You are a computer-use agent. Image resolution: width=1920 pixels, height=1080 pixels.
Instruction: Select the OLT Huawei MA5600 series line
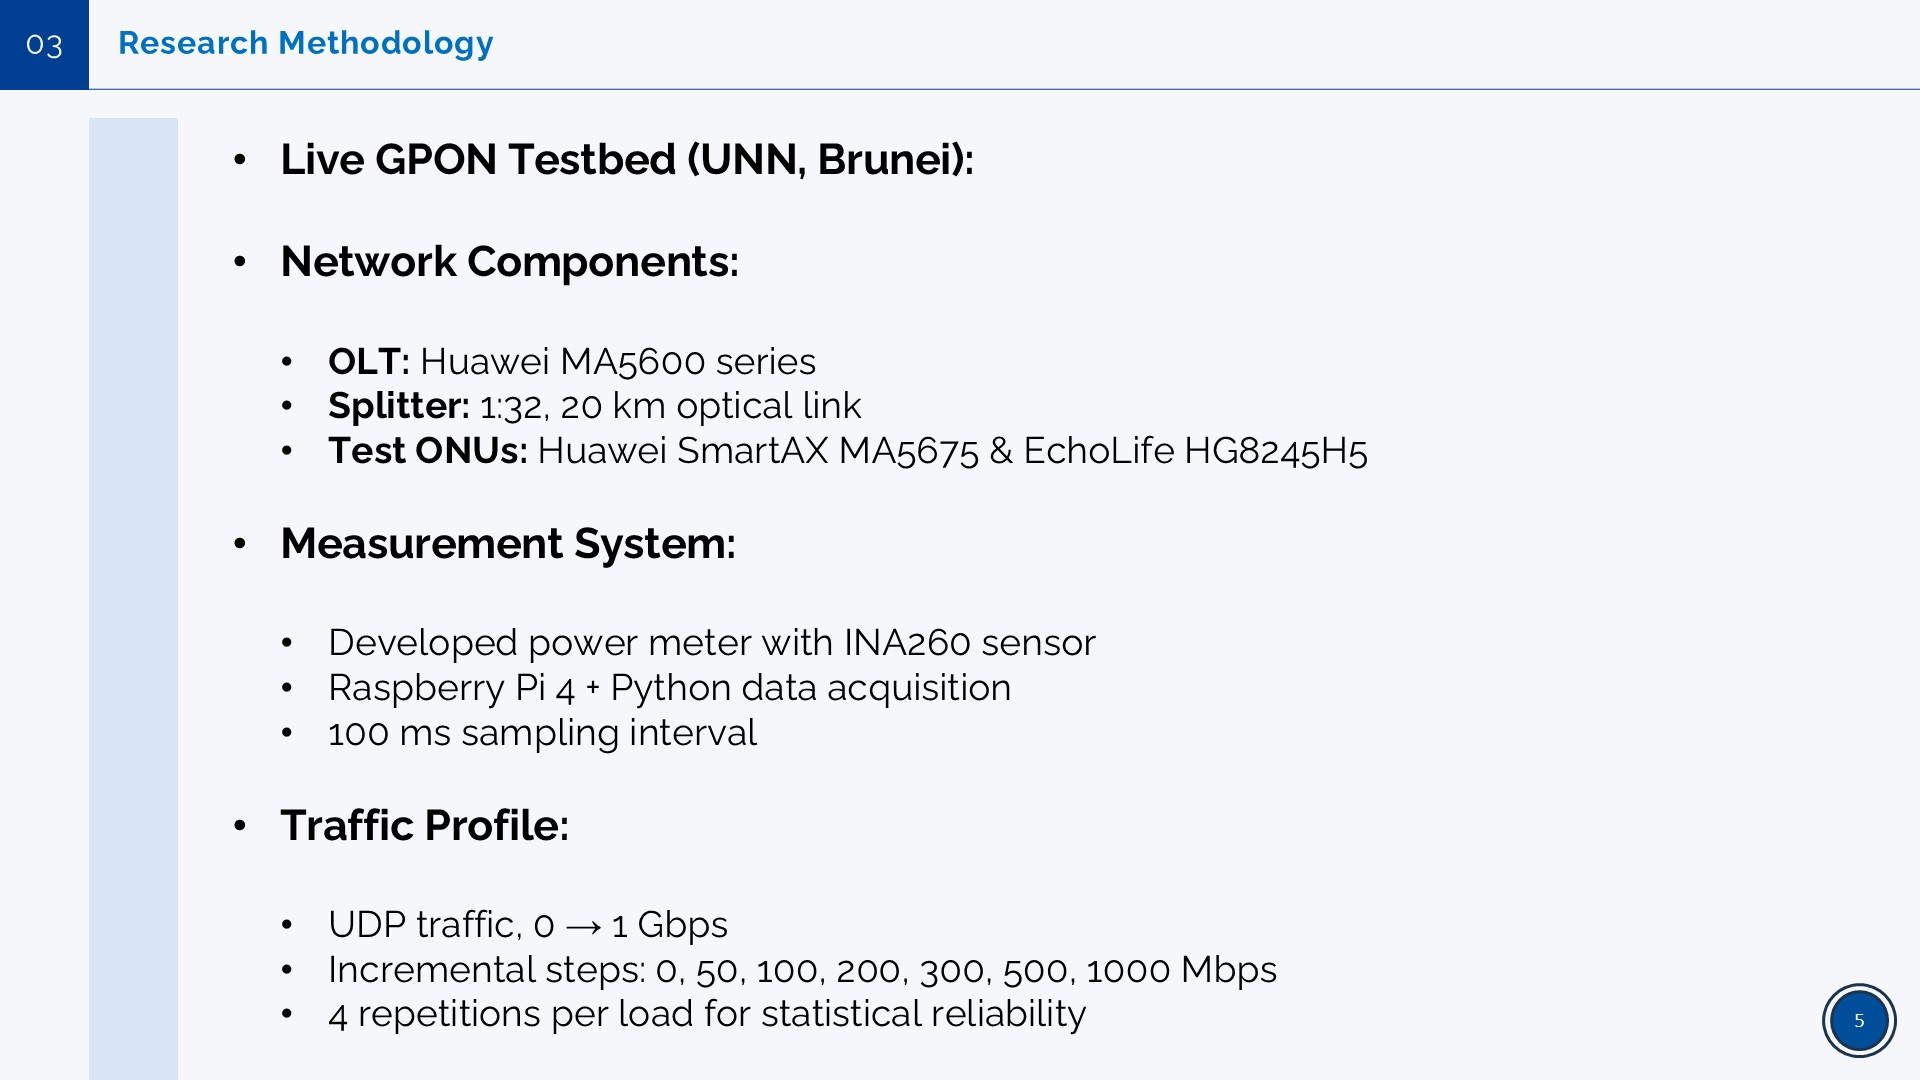coord(572,361)
